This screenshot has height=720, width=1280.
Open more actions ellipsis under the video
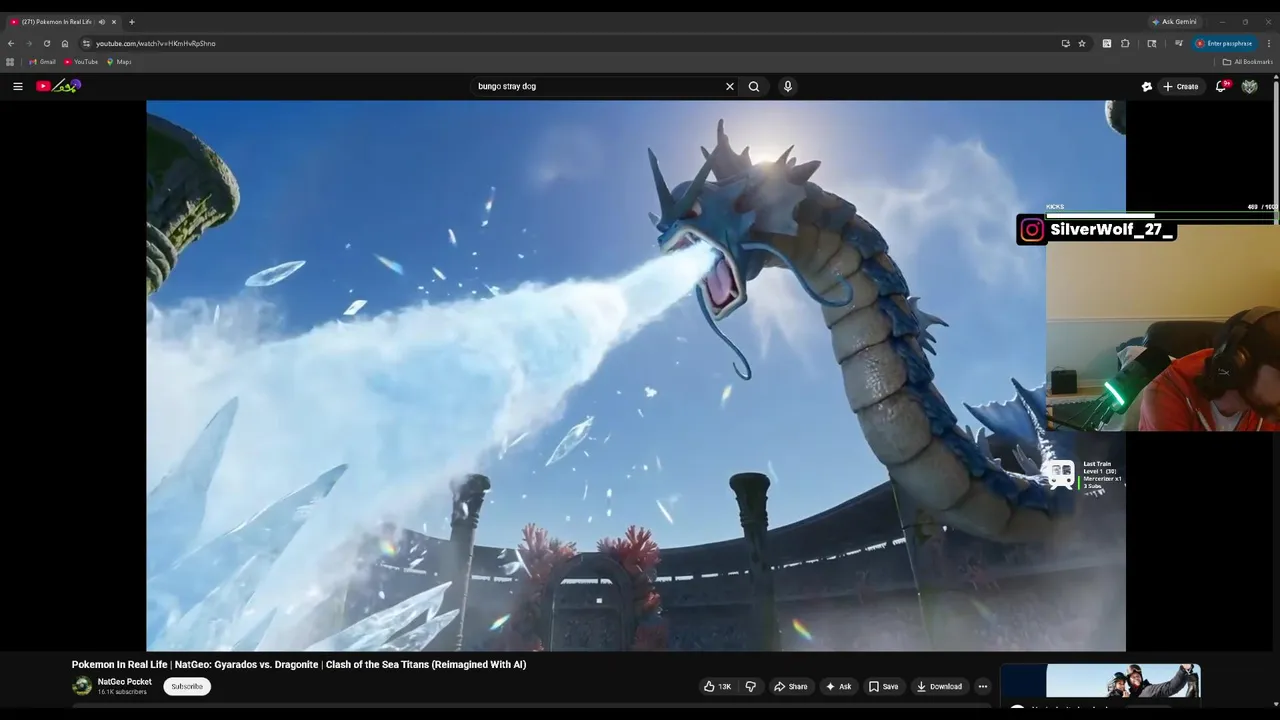click(x=983, y=686)
